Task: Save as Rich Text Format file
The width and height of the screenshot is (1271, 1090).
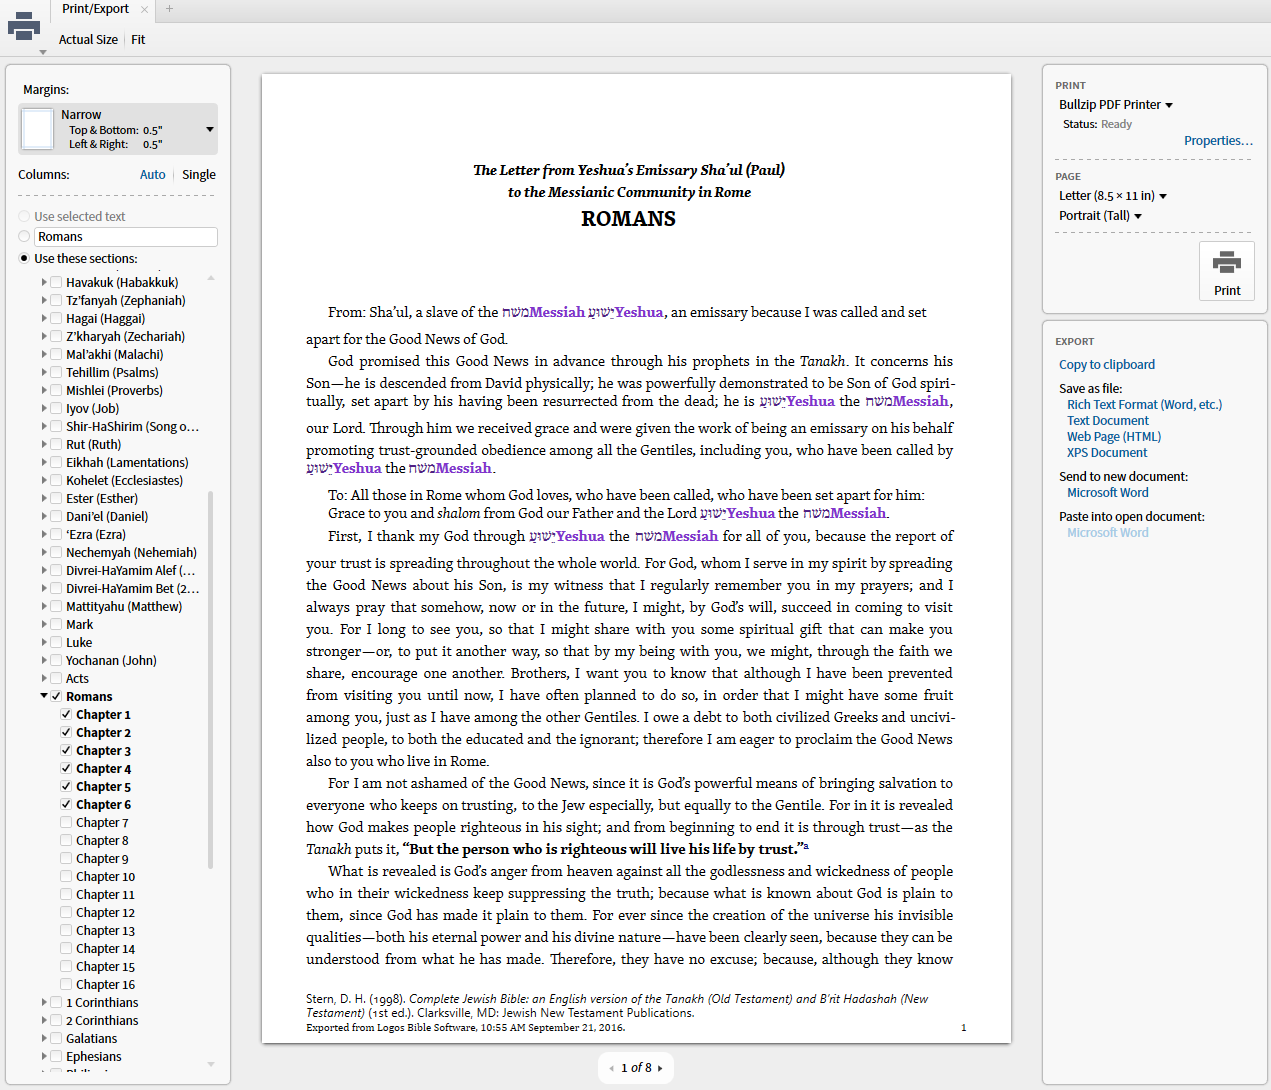Action: (1144, 405)
